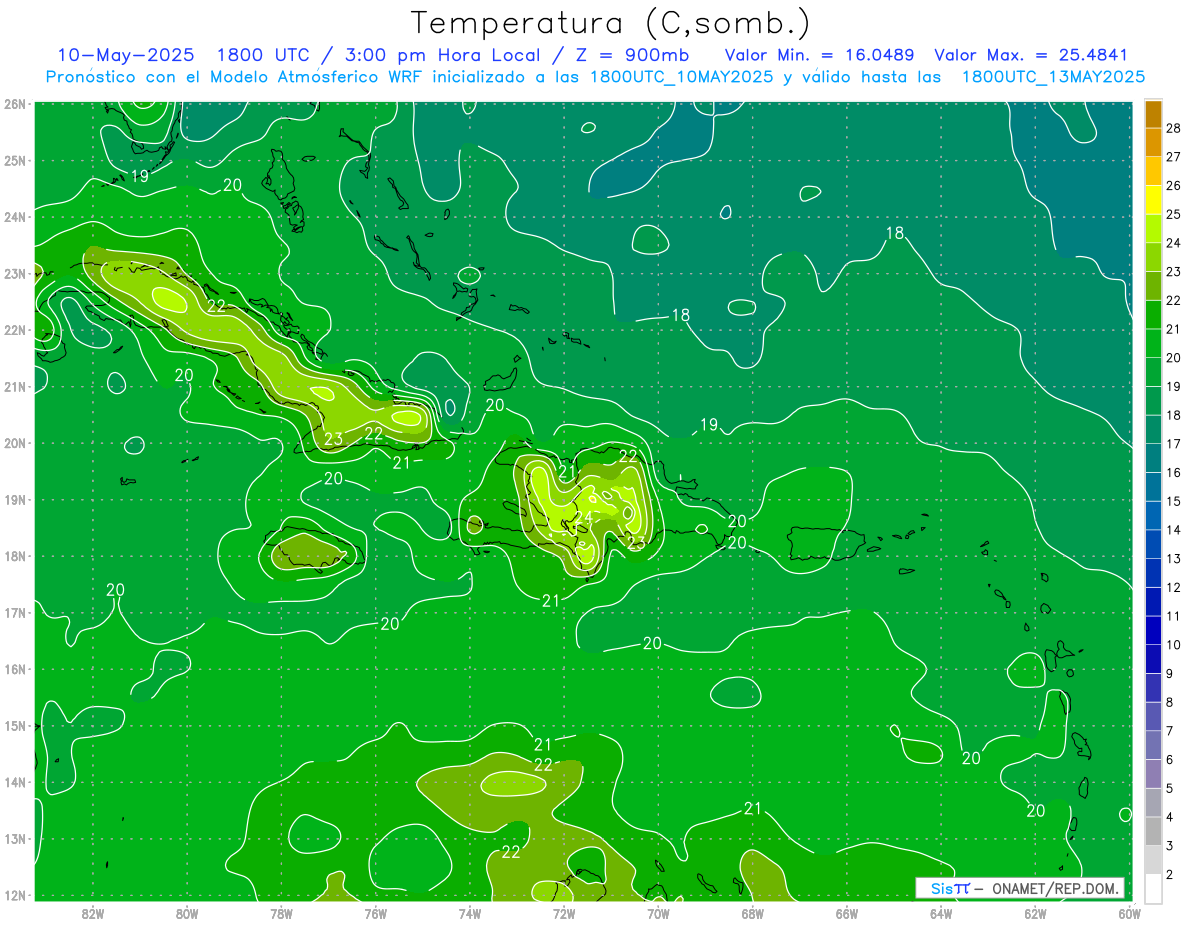This screenshot has height=927, width=1200.
Task: Click the "1800UTC_10MAY2025" initialization timestamp
Action: click(681, 76)
